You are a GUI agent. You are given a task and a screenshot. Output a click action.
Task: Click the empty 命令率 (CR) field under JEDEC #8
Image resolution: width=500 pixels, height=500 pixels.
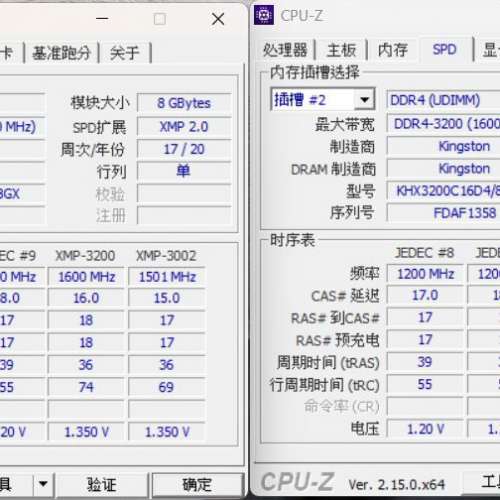tap(425, 407)
